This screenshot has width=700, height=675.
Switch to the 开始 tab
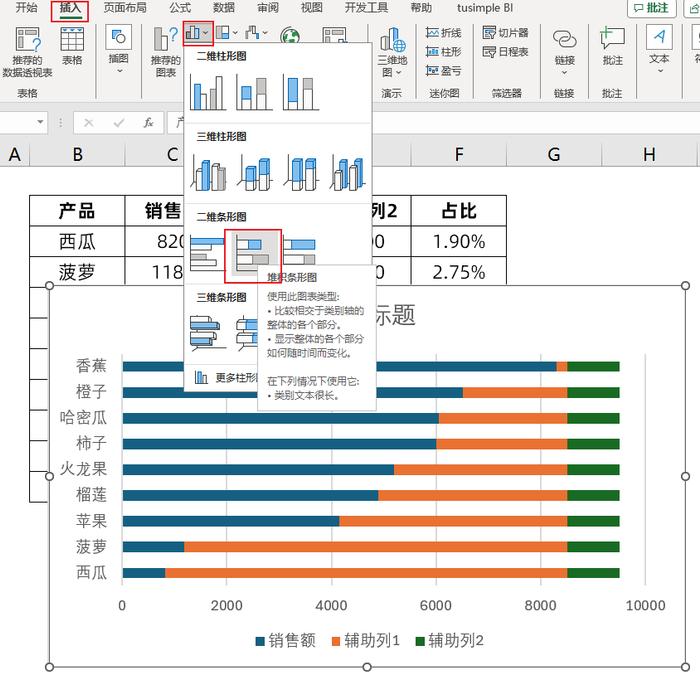26,8
